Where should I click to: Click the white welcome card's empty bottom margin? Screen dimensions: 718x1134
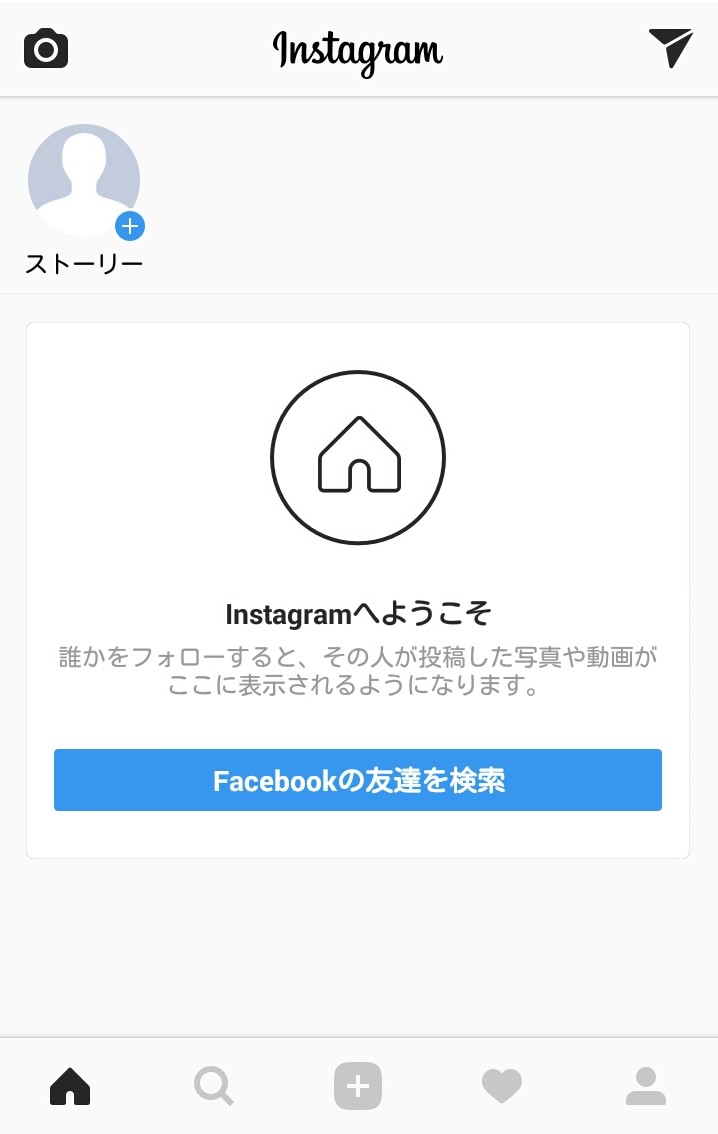pos(358,835)
